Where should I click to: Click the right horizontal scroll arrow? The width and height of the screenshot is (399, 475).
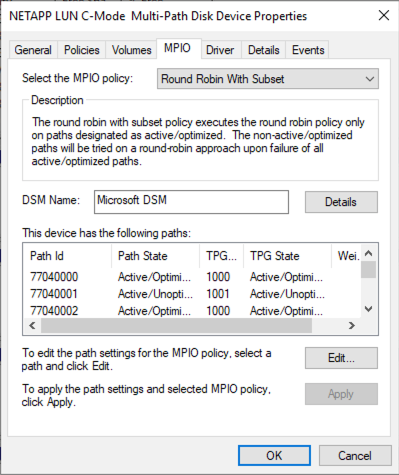pos(352,325)
